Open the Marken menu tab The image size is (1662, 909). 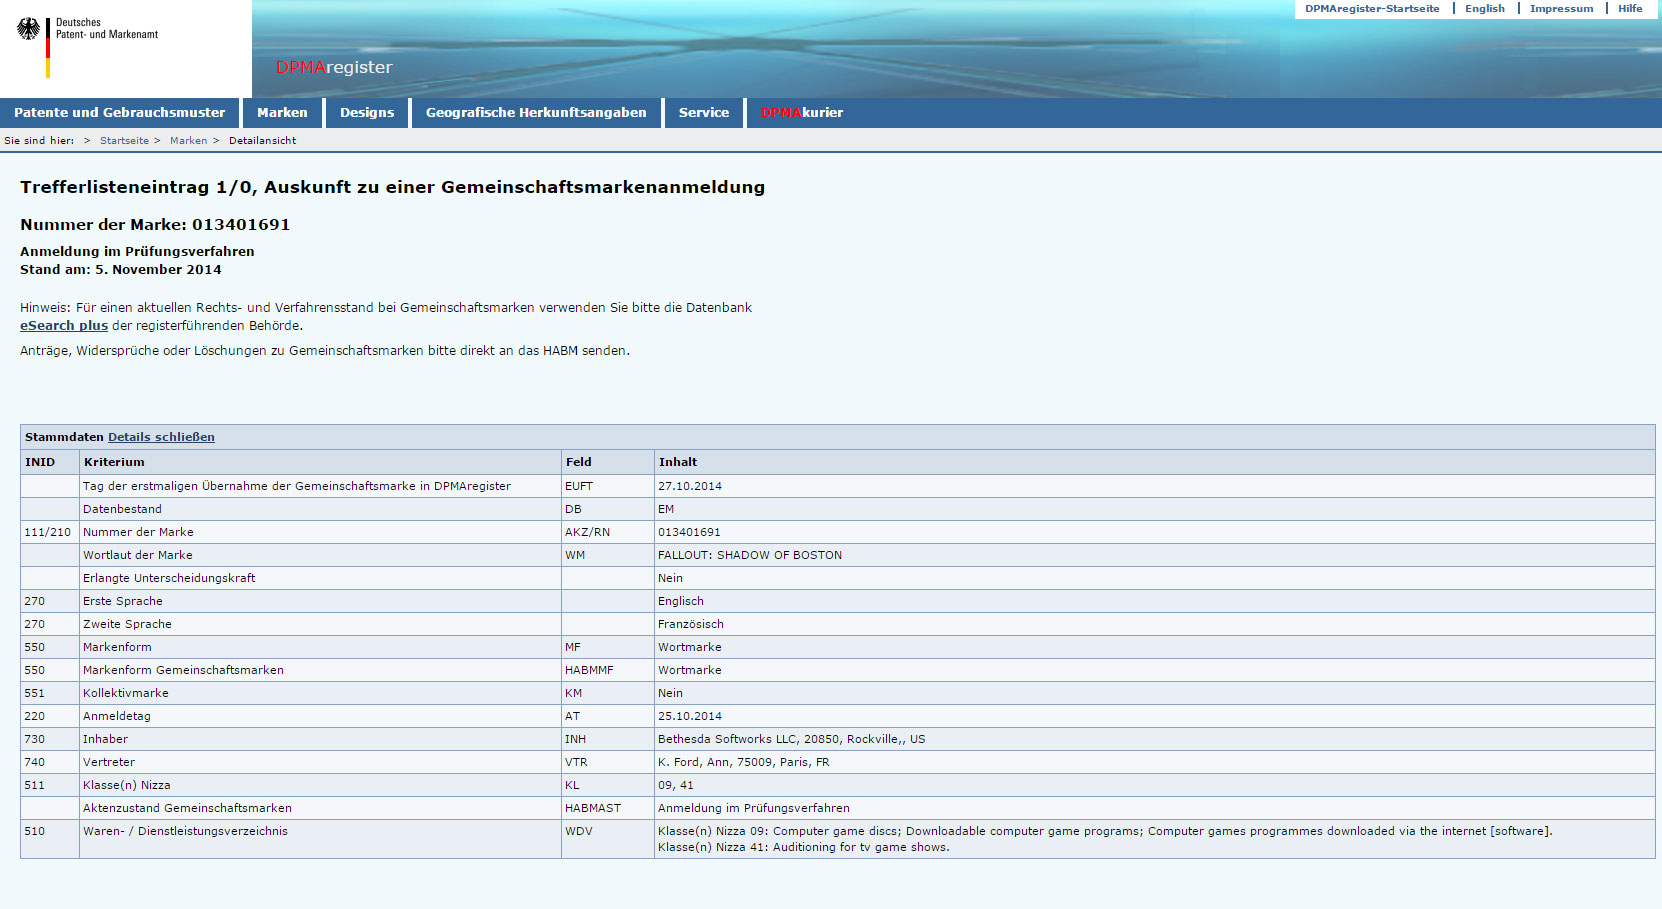point(282,113)
